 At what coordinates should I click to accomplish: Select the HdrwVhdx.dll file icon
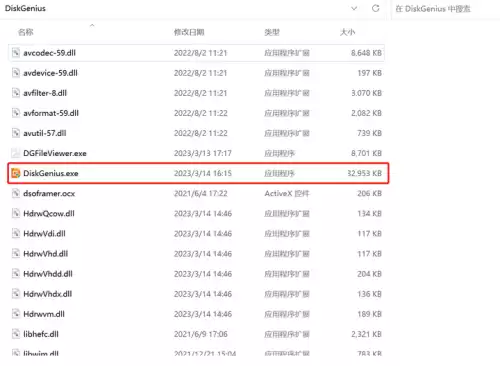(16, 294)
